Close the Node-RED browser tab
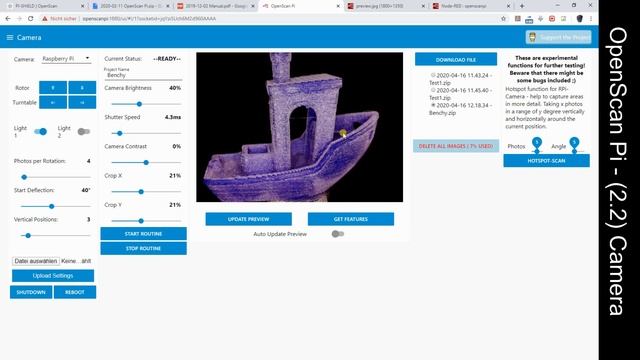 (x=508, y=6)
